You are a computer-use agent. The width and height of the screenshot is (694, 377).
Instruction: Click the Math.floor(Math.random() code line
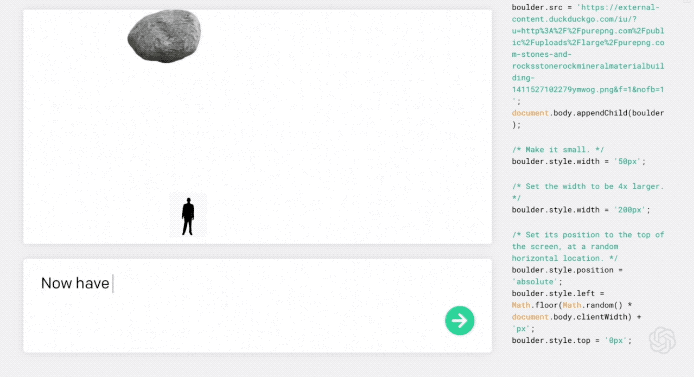tap(572, 305)
